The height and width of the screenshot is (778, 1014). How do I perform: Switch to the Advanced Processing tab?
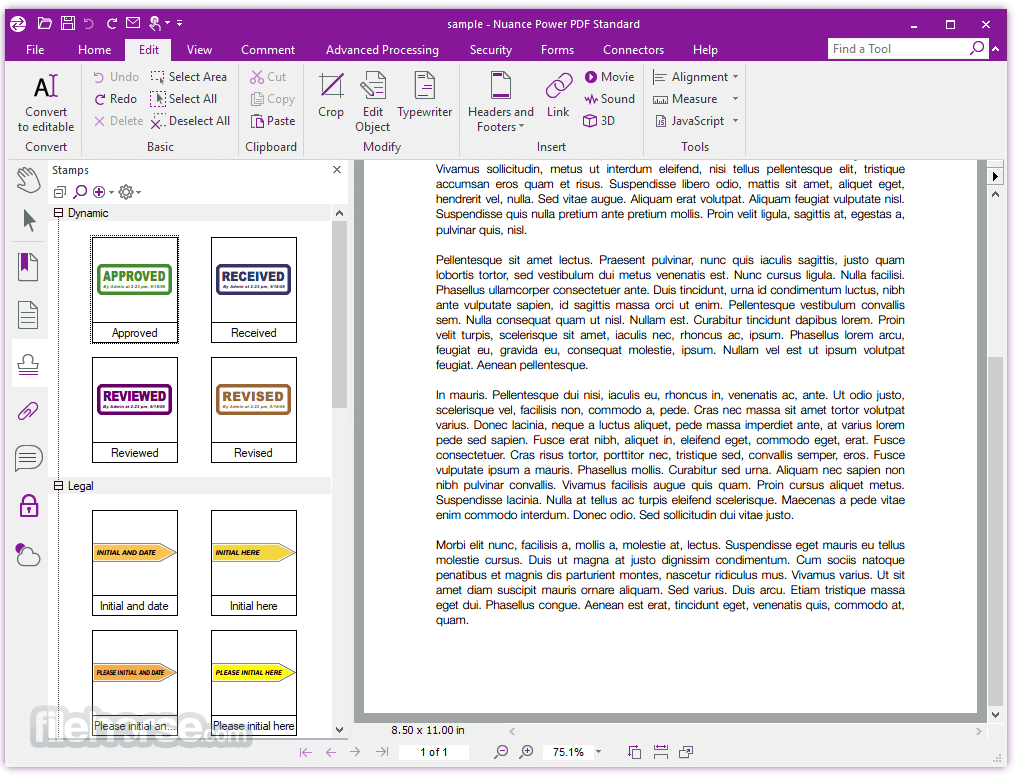point(382,50)
